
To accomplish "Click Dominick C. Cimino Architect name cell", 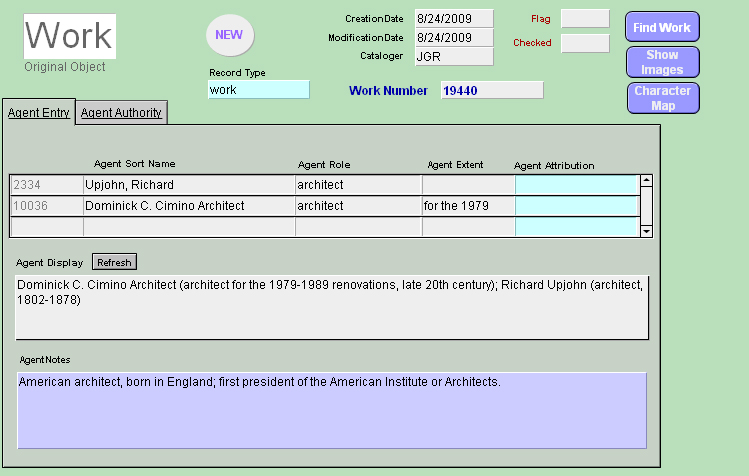I will (x=188, y=206).
